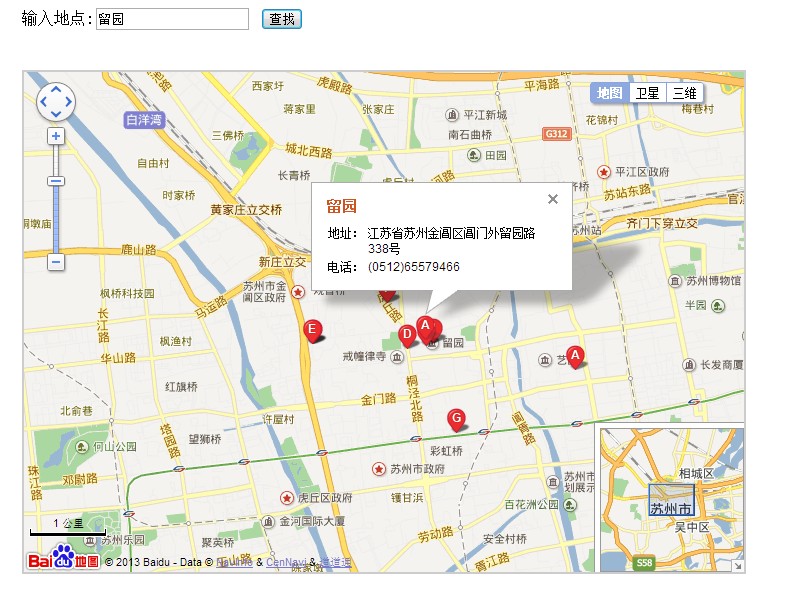Screen dimensions: 807x614
Task: Click the 半园 garden icon
Action: (x=718, y=306)
